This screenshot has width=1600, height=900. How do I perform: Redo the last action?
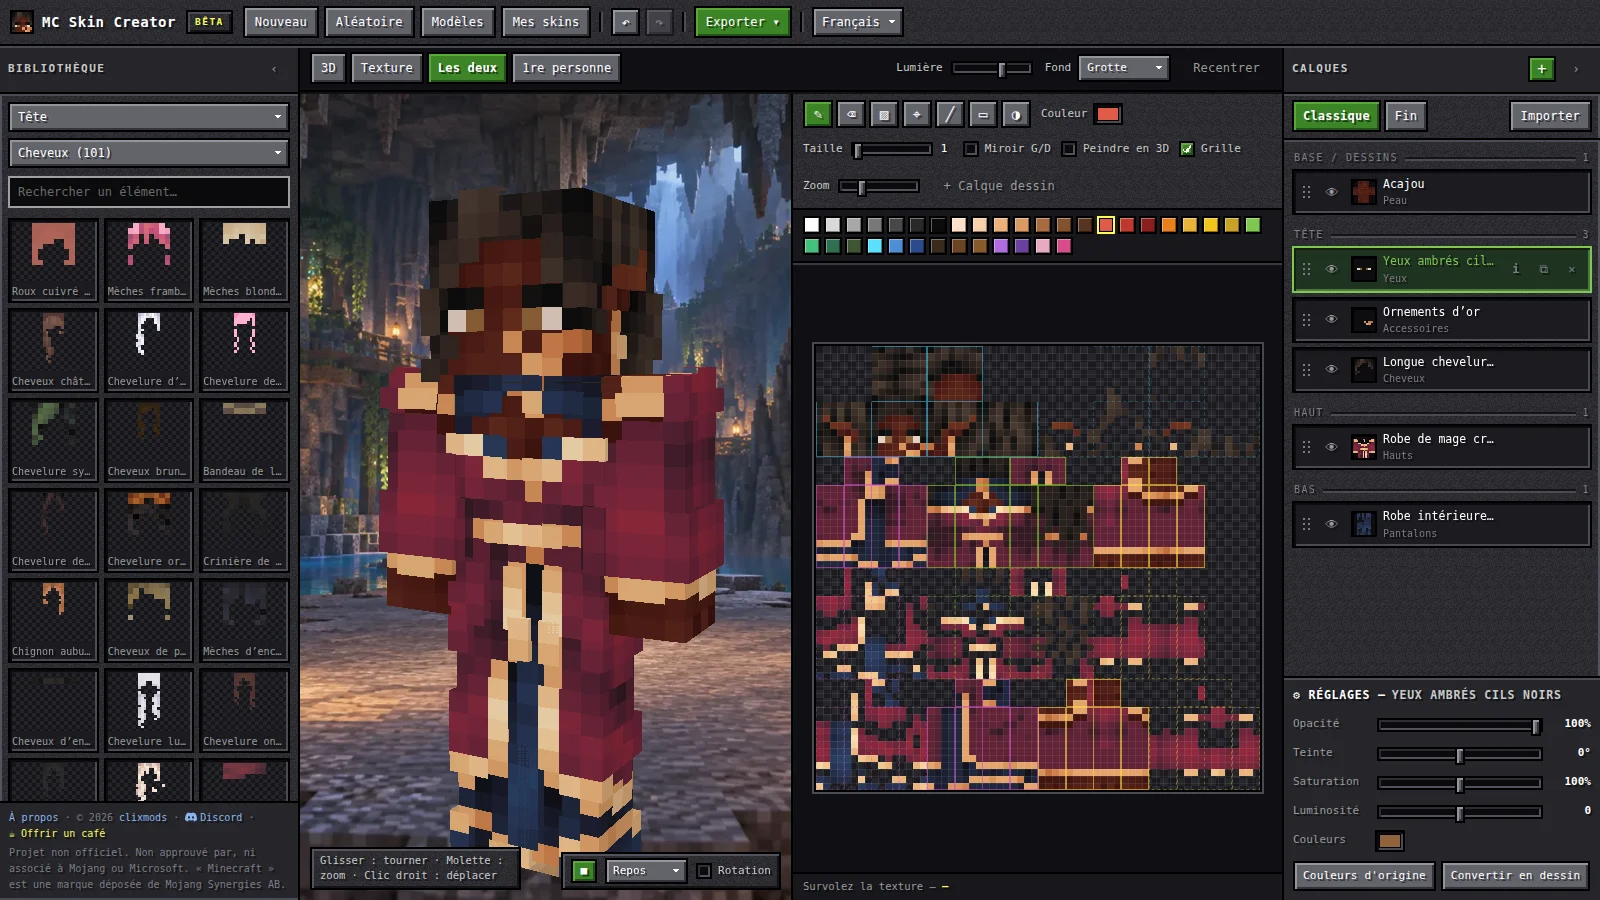[659, 22]
